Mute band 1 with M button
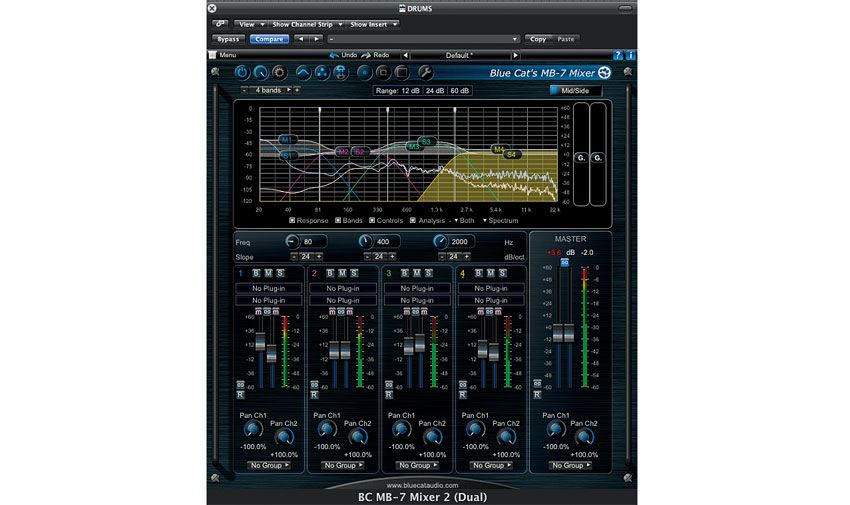The image size is (850, 505). [268, 273]
